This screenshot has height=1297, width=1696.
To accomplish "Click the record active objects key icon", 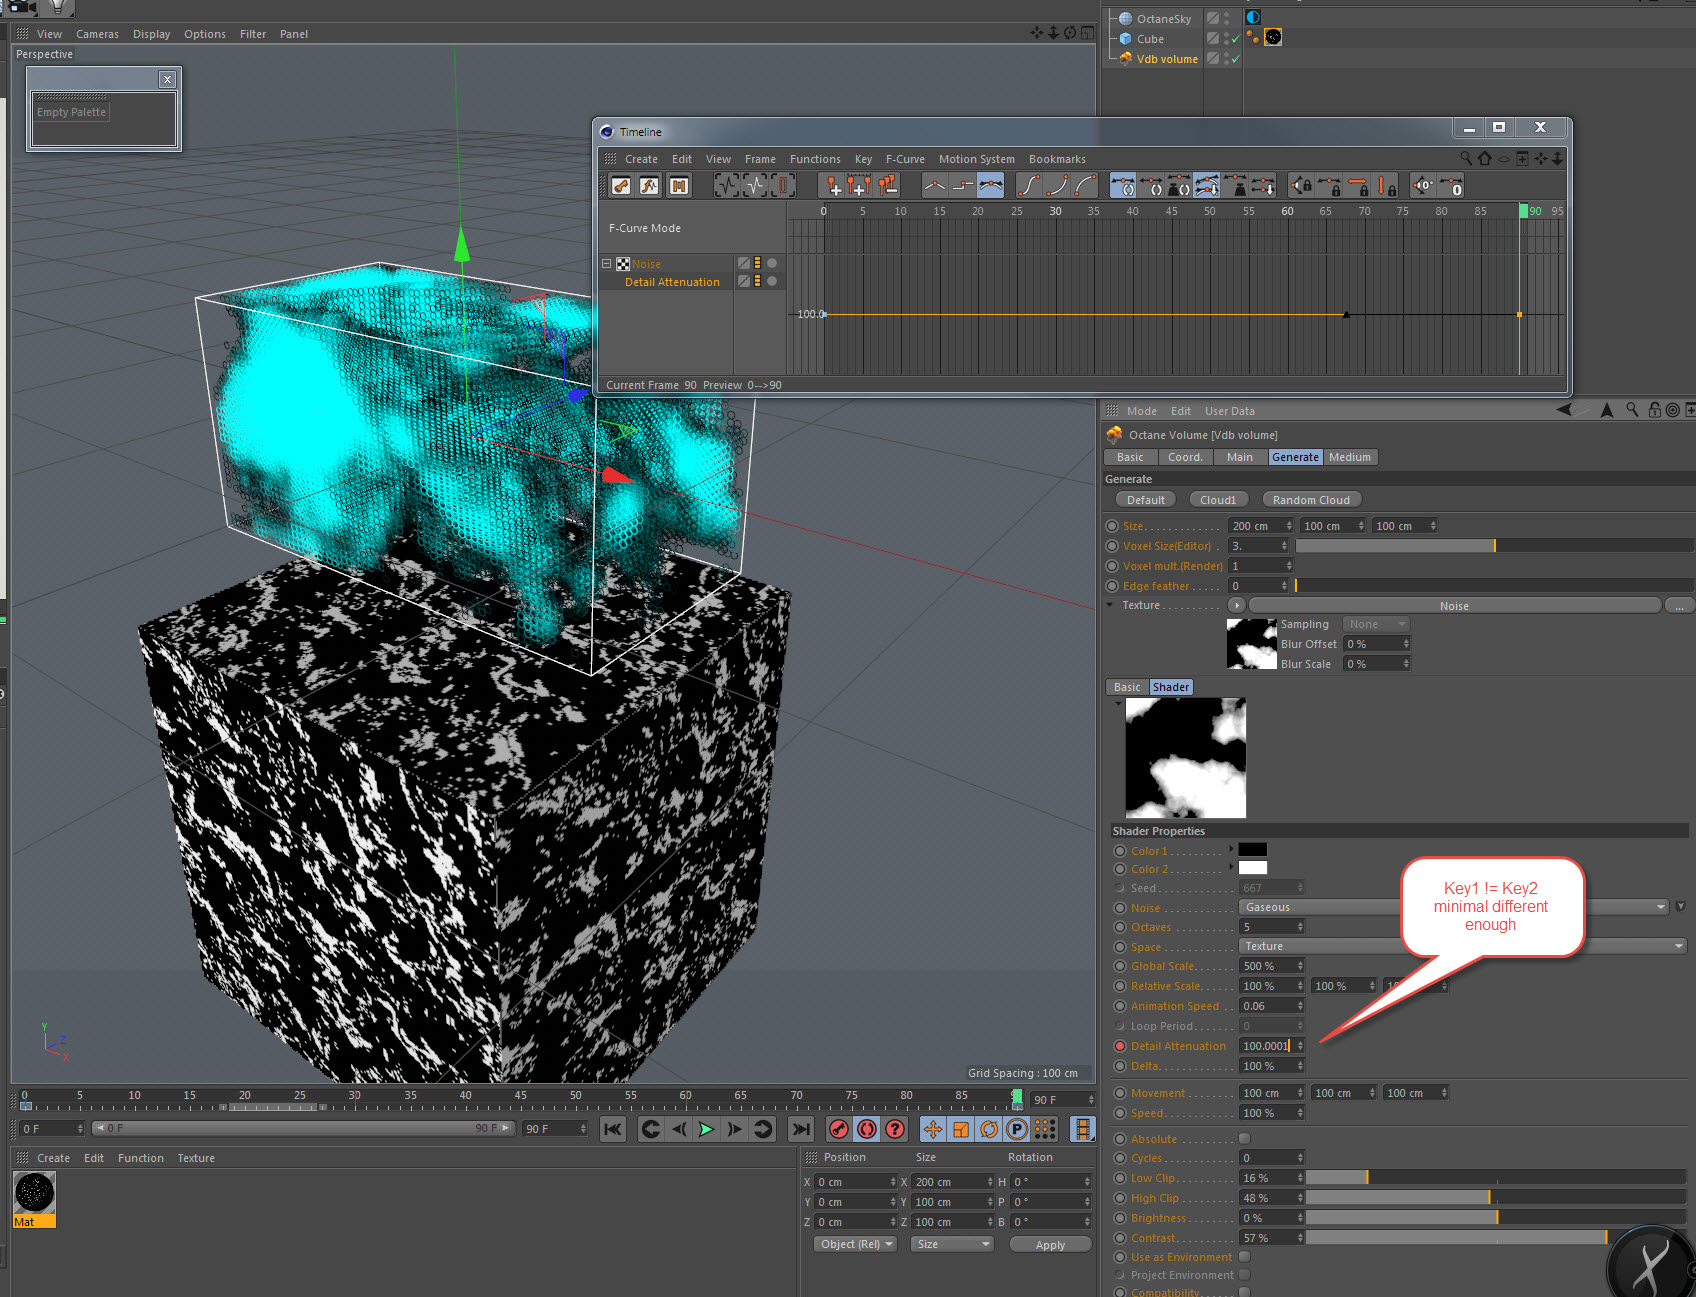I will tap(839, 1129).
